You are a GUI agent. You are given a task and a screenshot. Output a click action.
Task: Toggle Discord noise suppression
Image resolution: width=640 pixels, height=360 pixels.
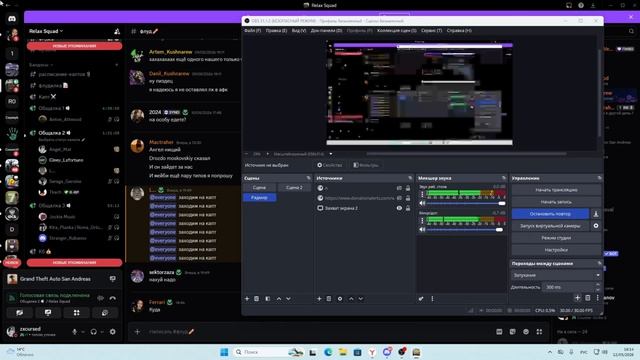(100, 298)
